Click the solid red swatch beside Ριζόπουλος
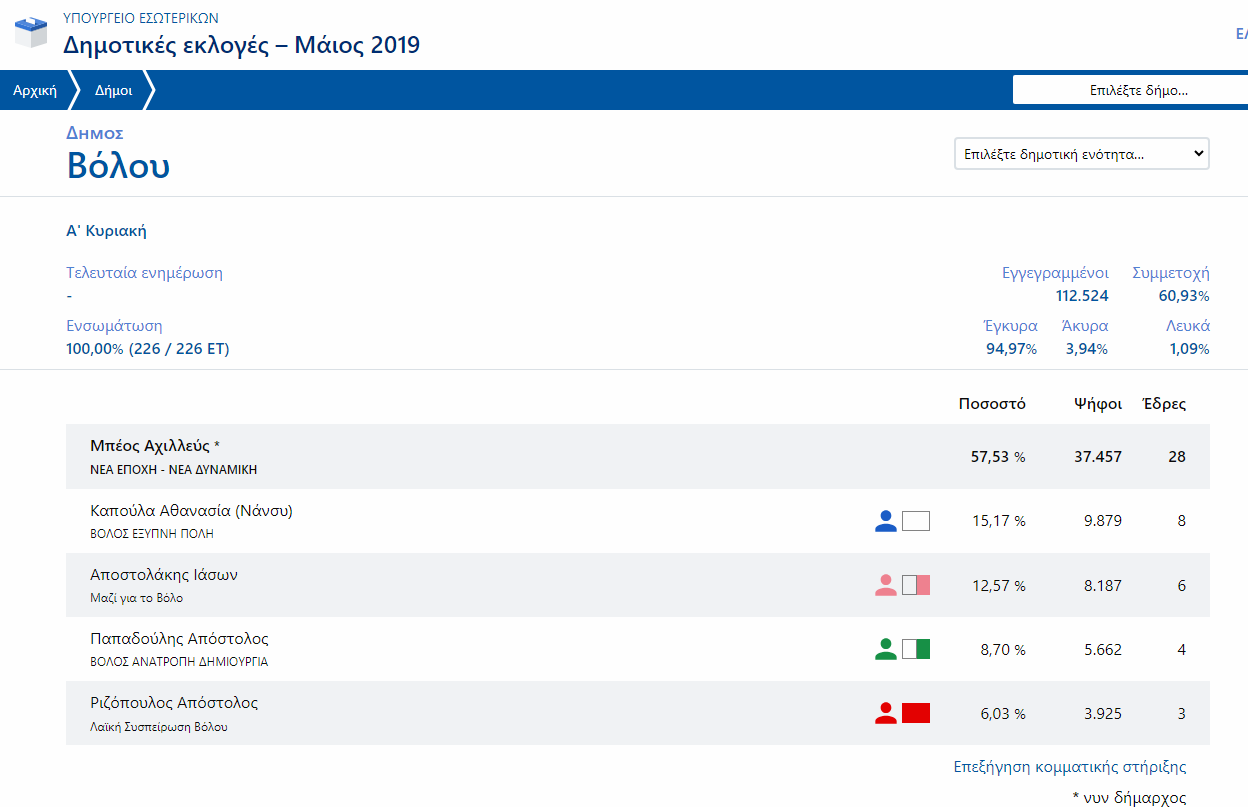Image resolution: width=1248 pixels, height=807 pixels. 916,713
